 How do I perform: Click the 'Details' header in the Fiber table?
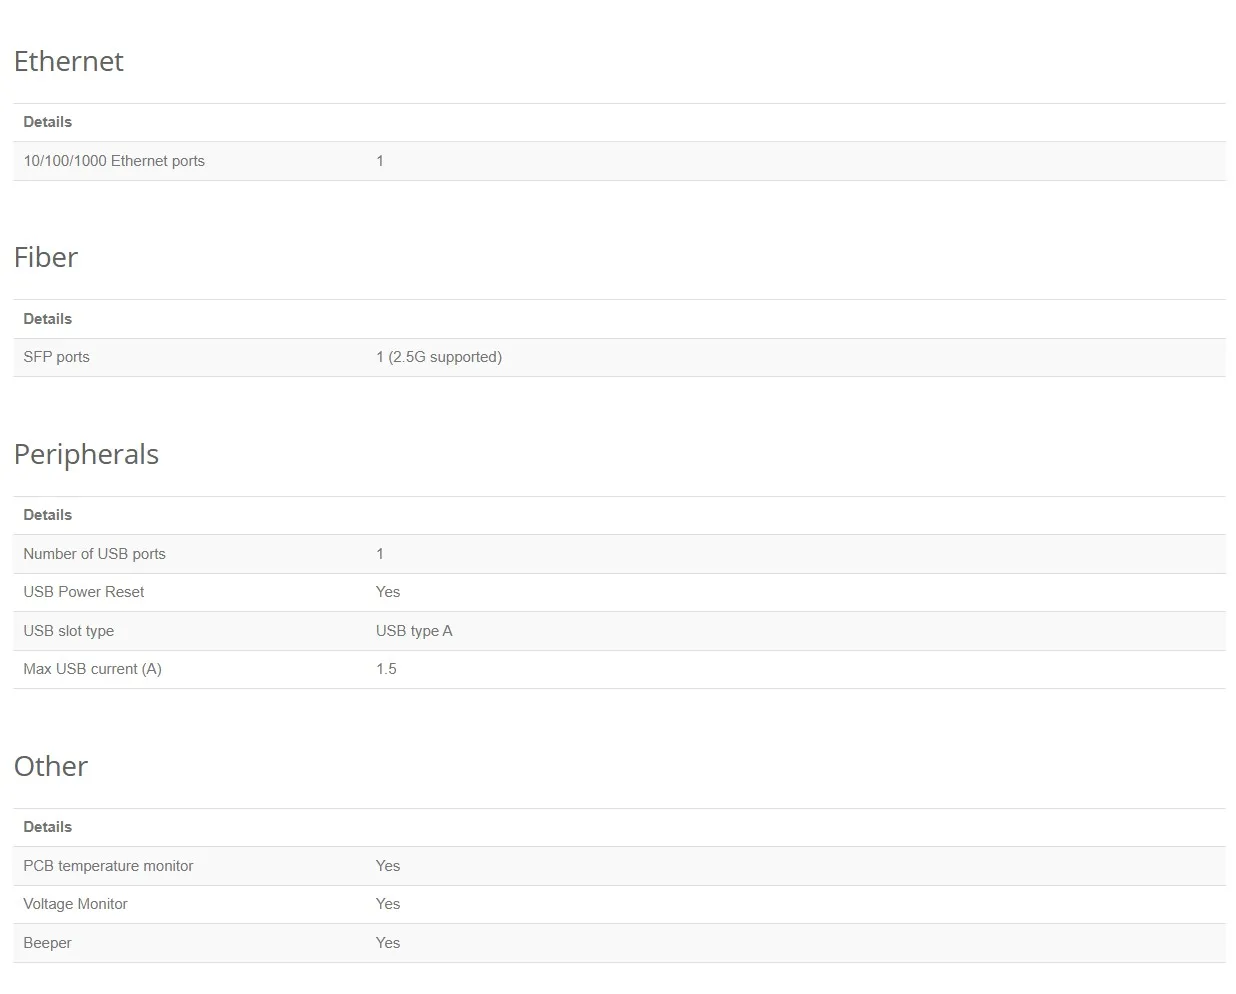pos(48,319)
